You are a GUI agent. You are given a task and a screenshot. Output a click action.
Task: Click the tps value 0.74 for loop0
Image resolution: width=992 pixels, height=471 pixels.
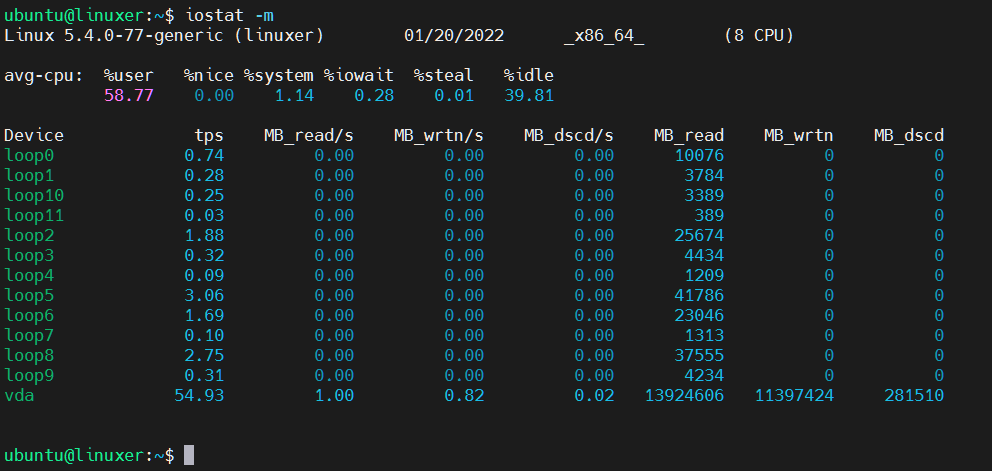(204, 156)
